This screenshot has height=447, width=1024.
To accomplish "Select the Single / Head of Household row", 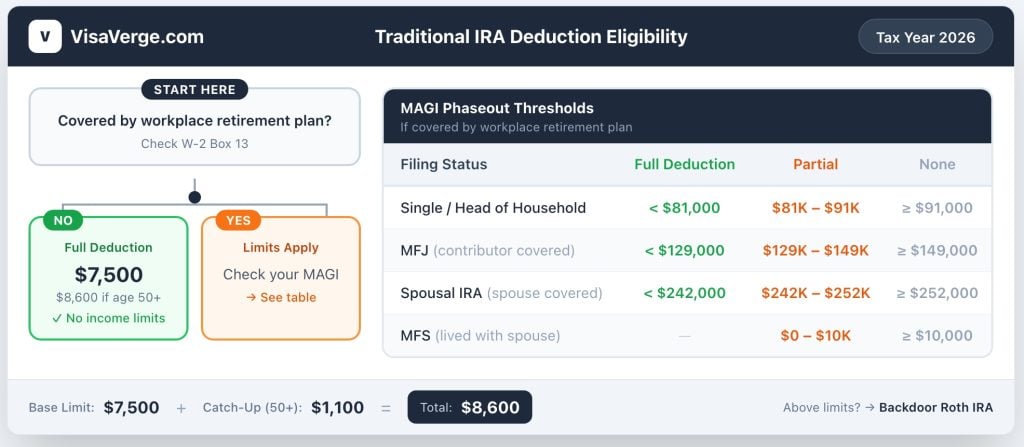I will coord(493,208).
